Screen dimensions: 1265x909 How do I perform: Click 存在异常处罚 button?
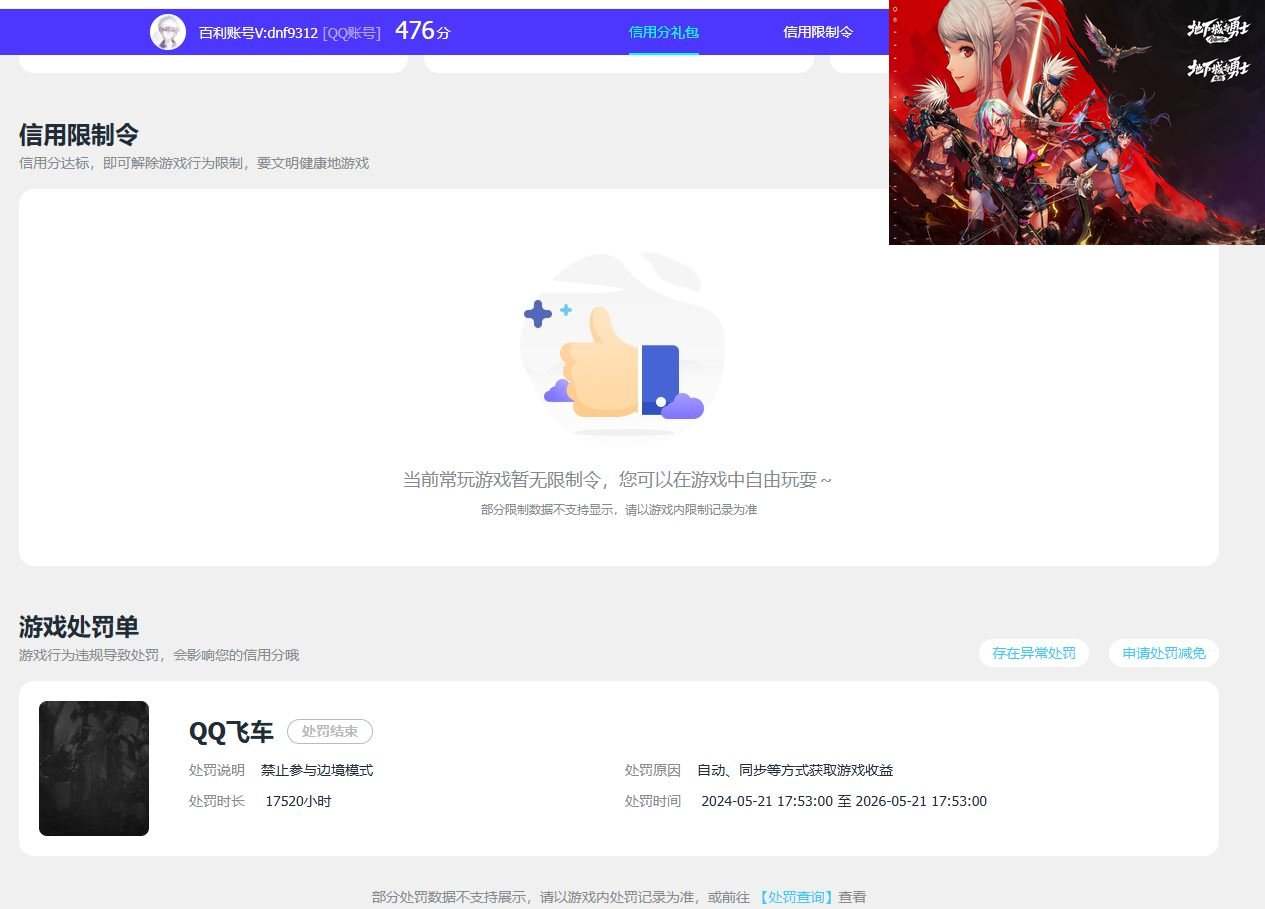click(x=1034, y=653)
